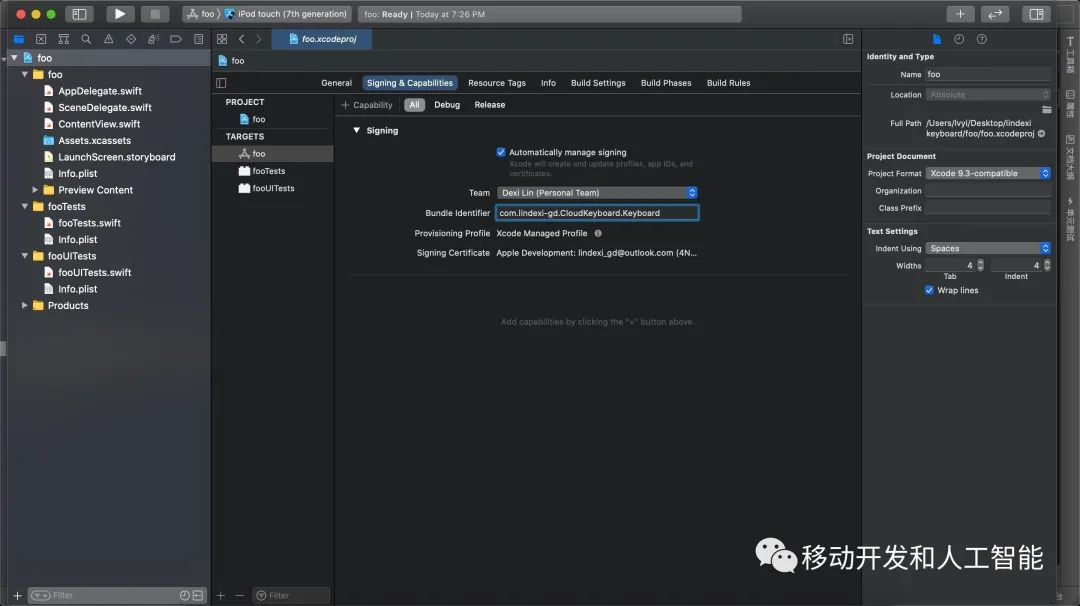Select the foo.xcodeproj editor tab
The width and height of the screenshot is (1080, 606).
(x=322, y=39)
